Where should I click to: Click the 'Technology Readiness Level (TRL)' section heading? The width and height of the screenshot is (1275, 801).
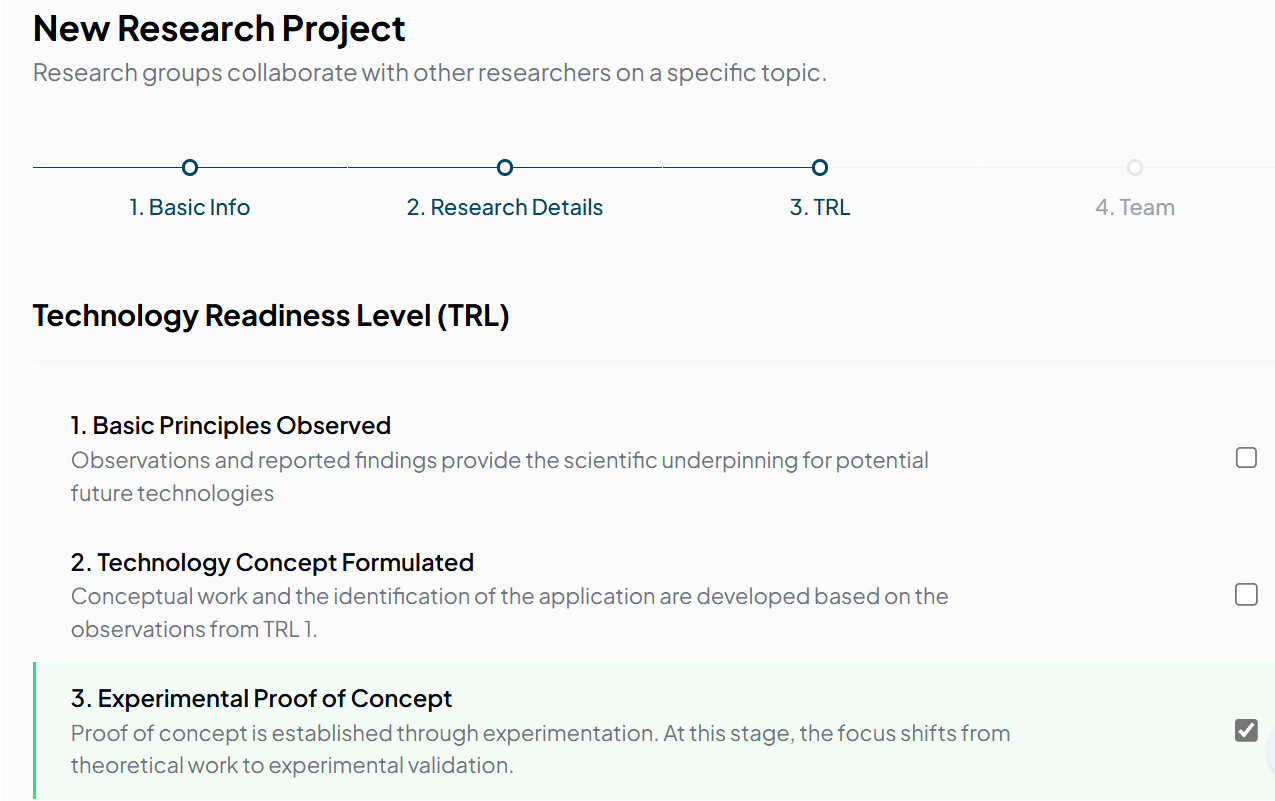(271, 317)
